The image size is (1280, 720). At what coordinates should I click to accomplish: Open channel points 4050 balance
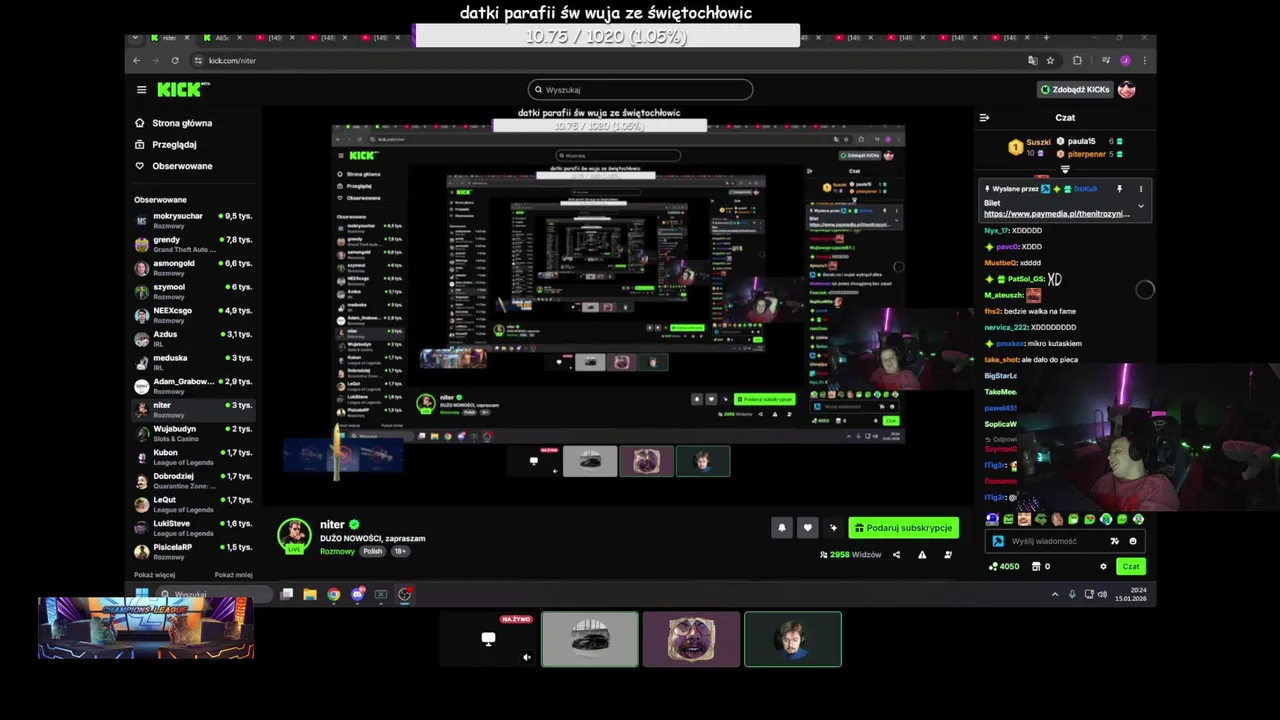click(1003, 566)
